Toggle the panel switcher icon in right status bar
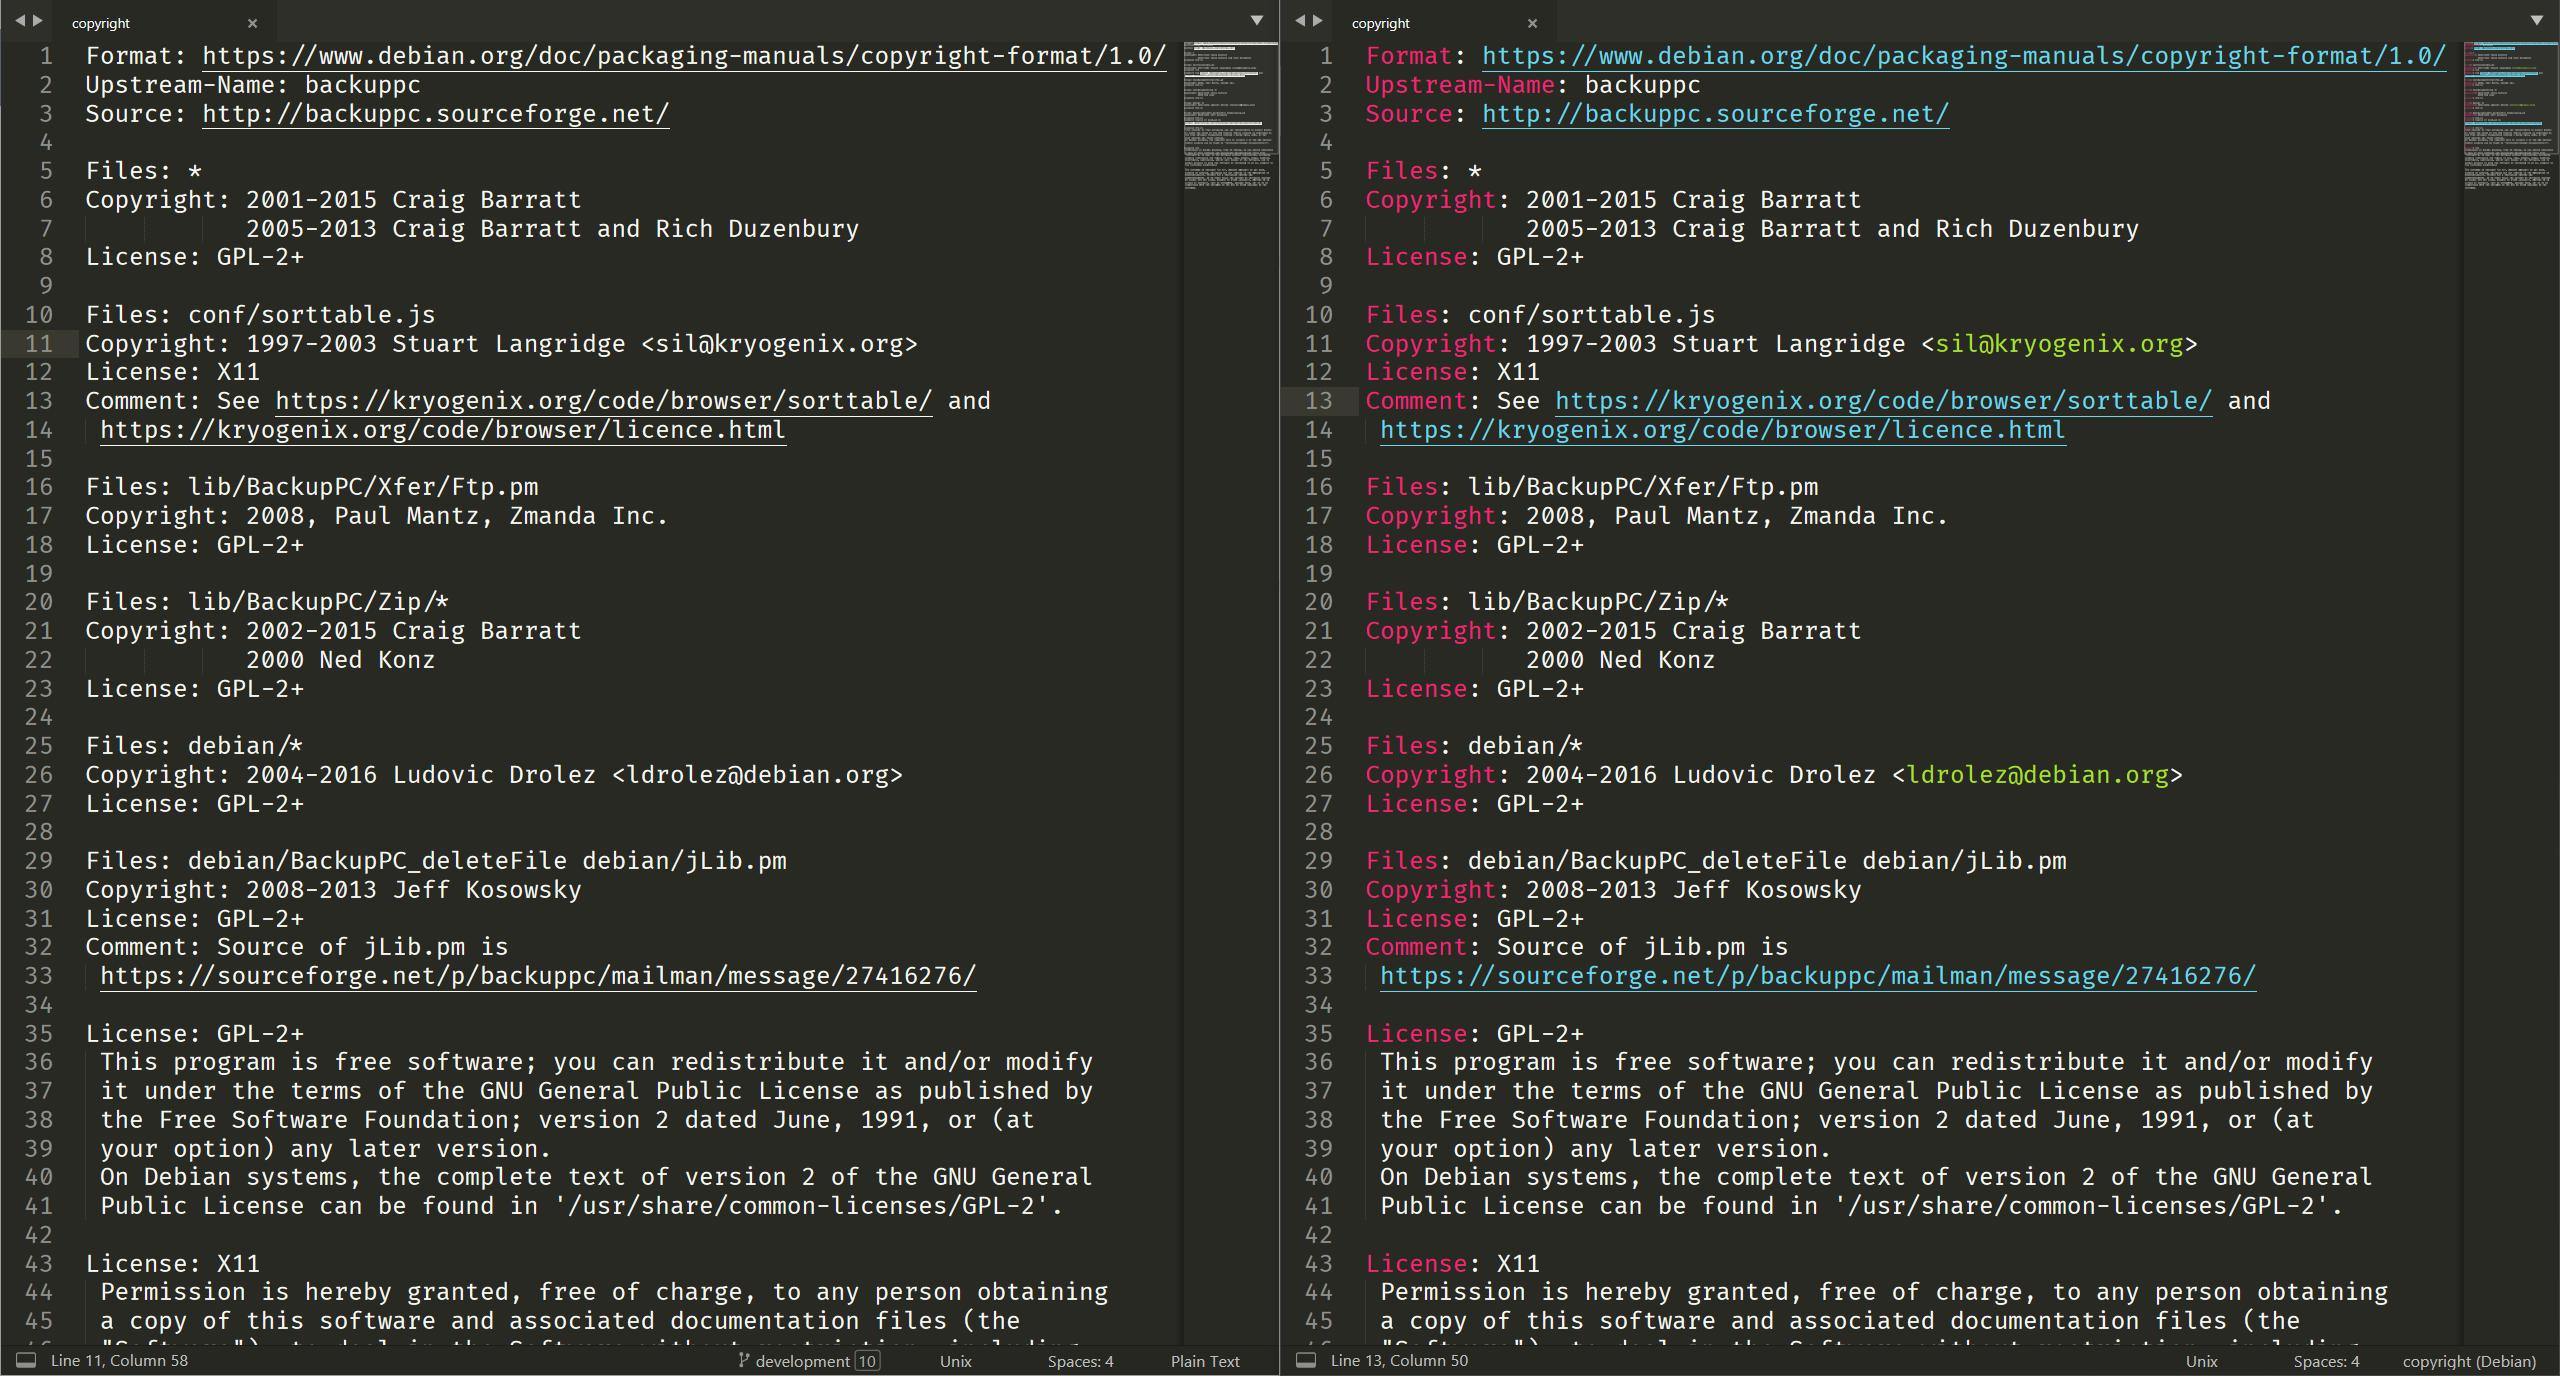Image resolution: width=2560 pixels, height=1376 pixels. point(1306,1360)
